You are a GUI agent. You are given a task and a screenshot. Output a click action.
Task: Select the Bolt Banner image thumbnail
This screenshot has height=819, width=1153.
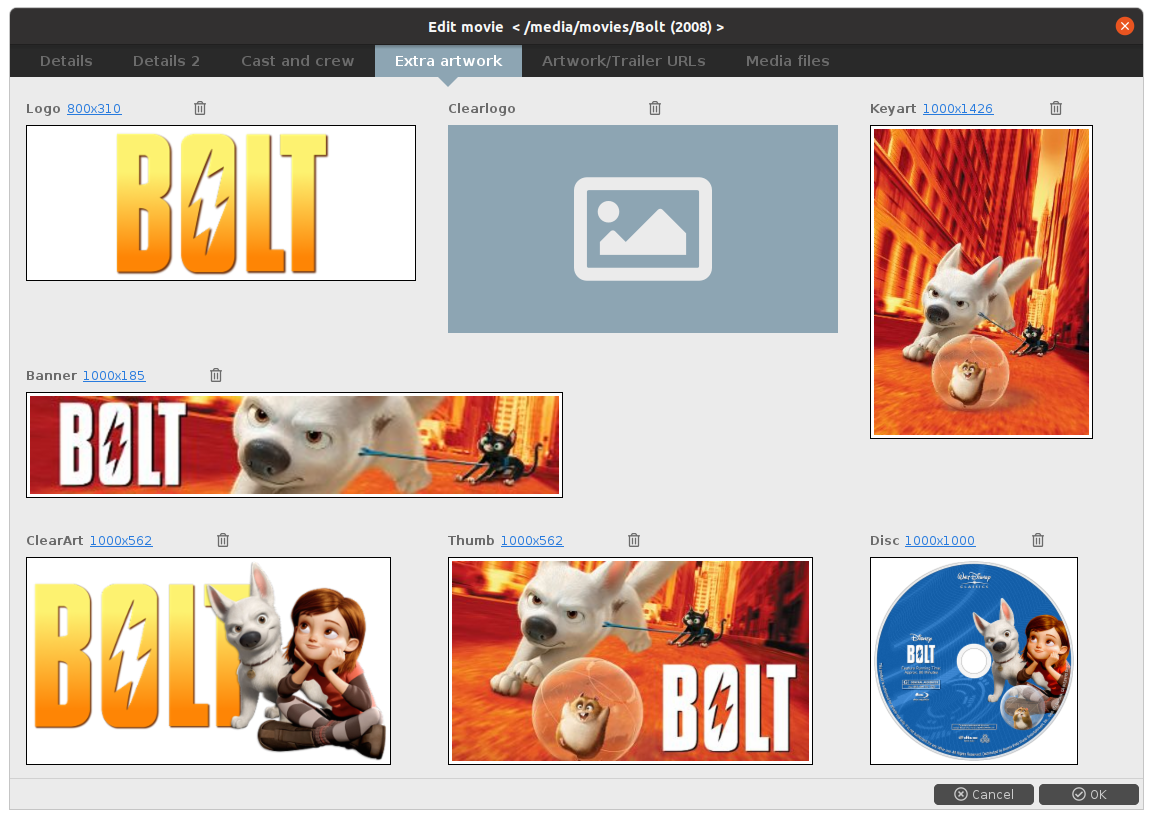coord(294,445)
